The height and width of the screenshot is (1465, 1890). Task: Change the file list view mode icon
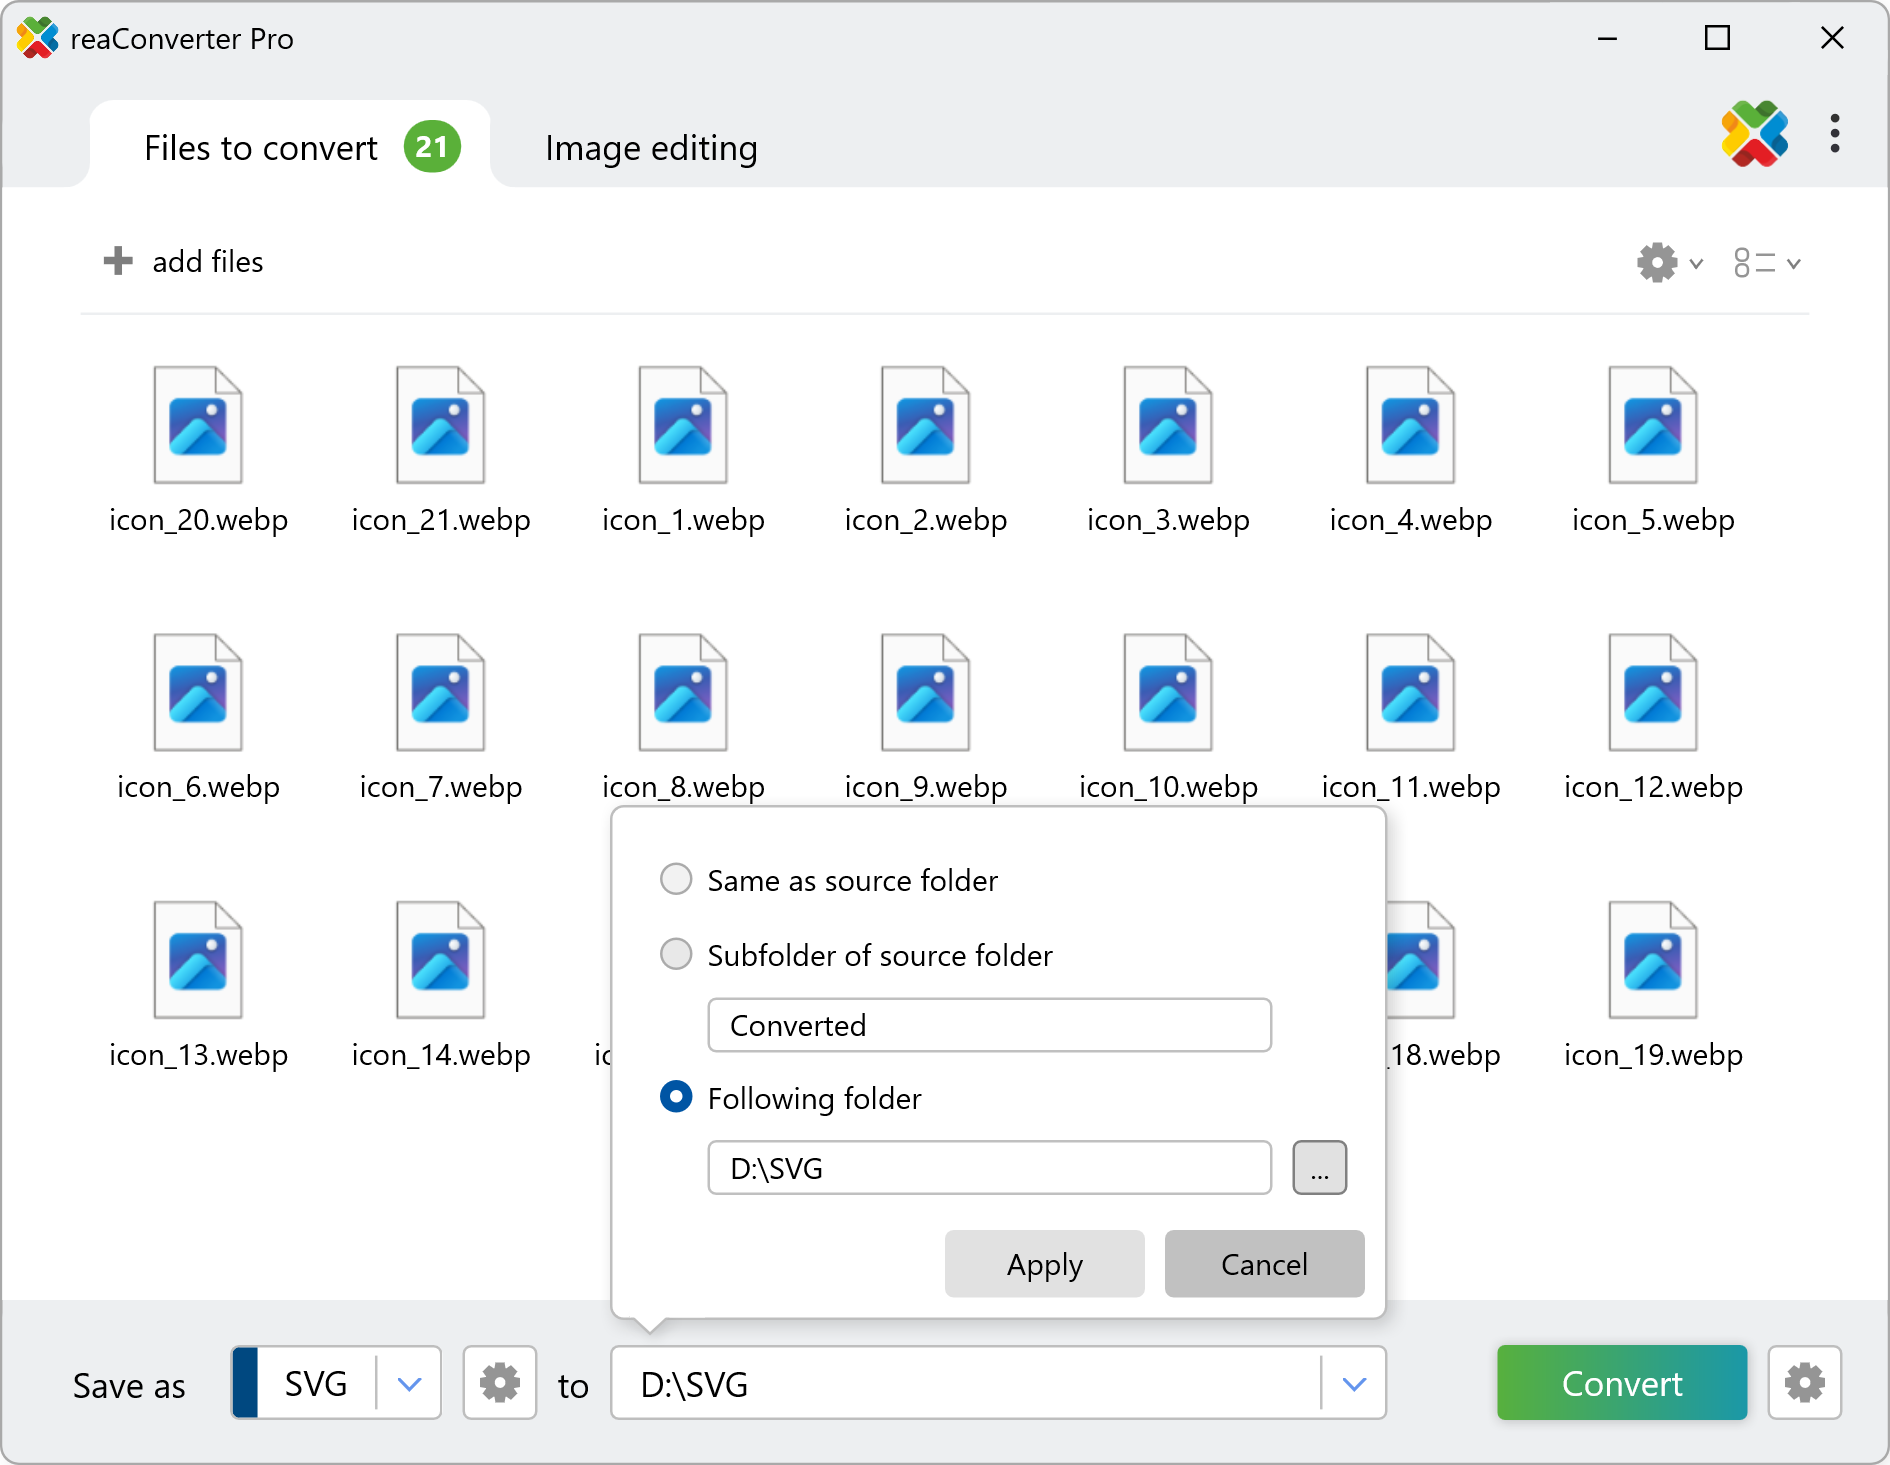[x=1765, y=263]
